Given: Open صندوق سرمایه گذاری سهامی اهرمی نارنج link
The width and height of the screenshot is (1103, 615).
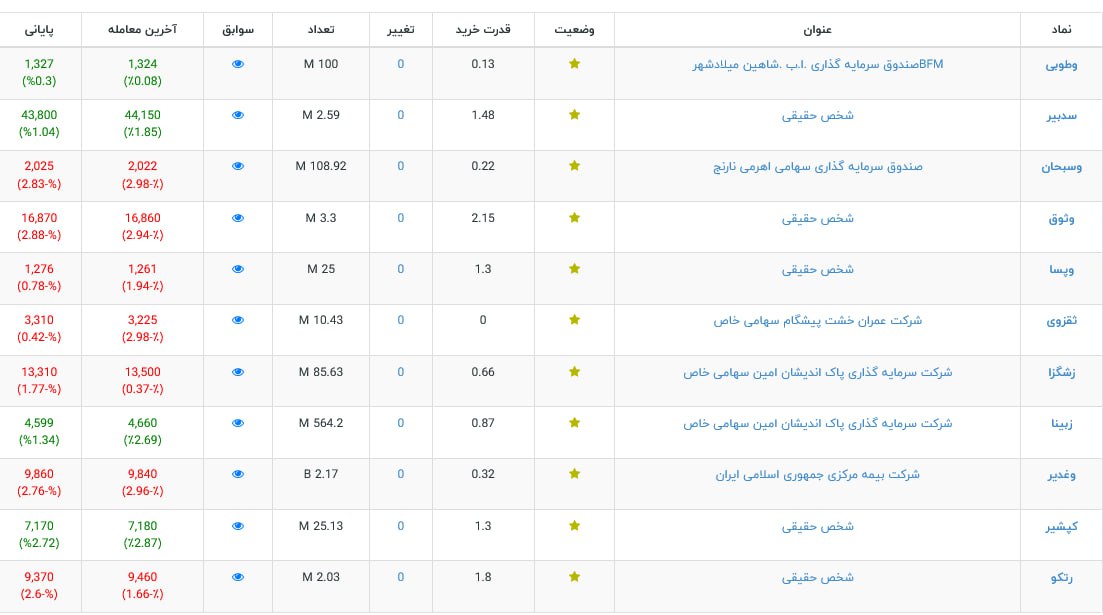Looking at the screenshot, I should 817,166.
